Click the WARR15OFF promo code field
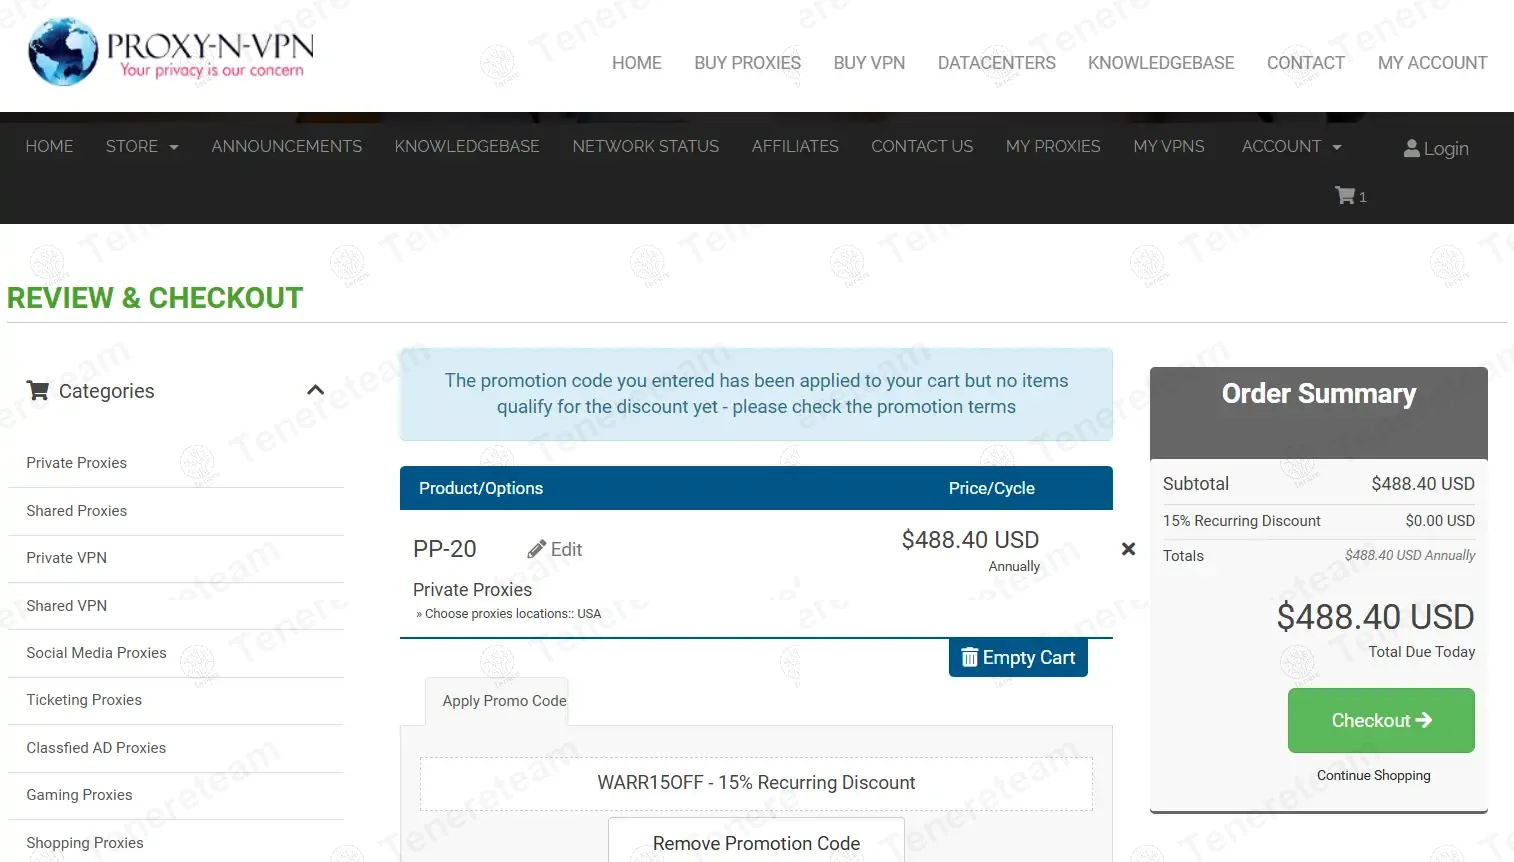Viewport: 1514px width, 862px height. [x=756, y=783]
